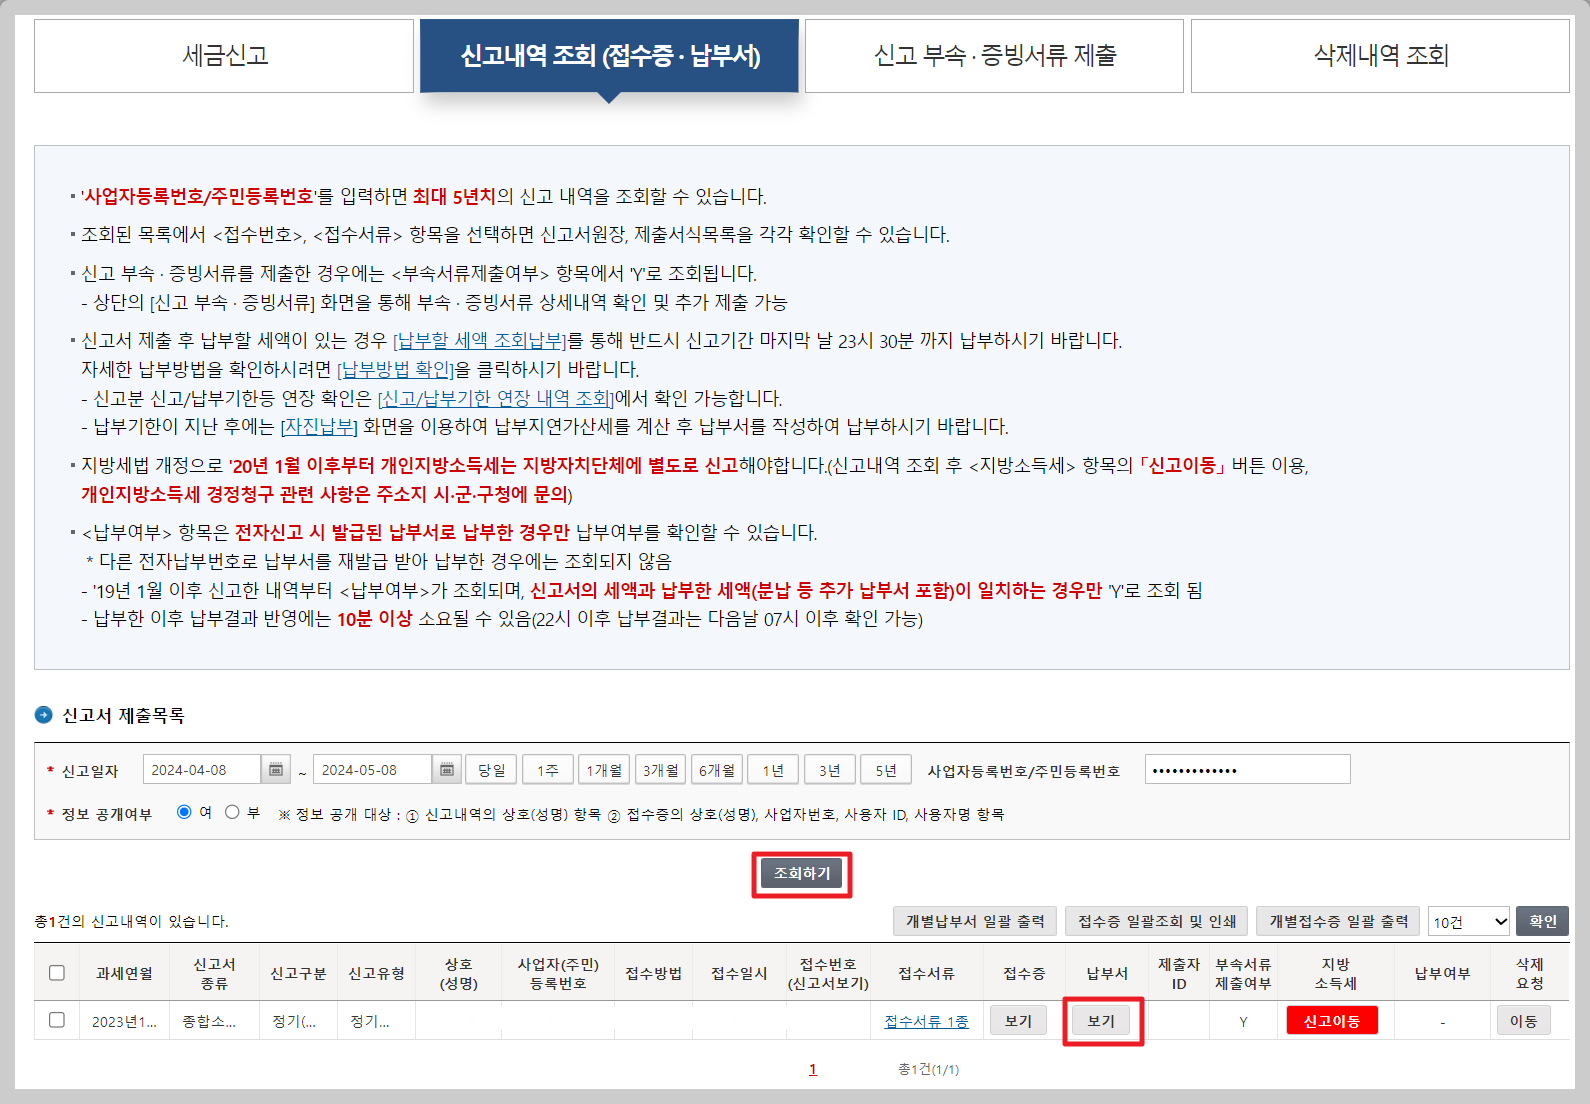The height and width of the screenshot is (1104, 1590).
Task: Click the 신고/납부기한 연장 내역 조회 link
Action: pos(496,399)
